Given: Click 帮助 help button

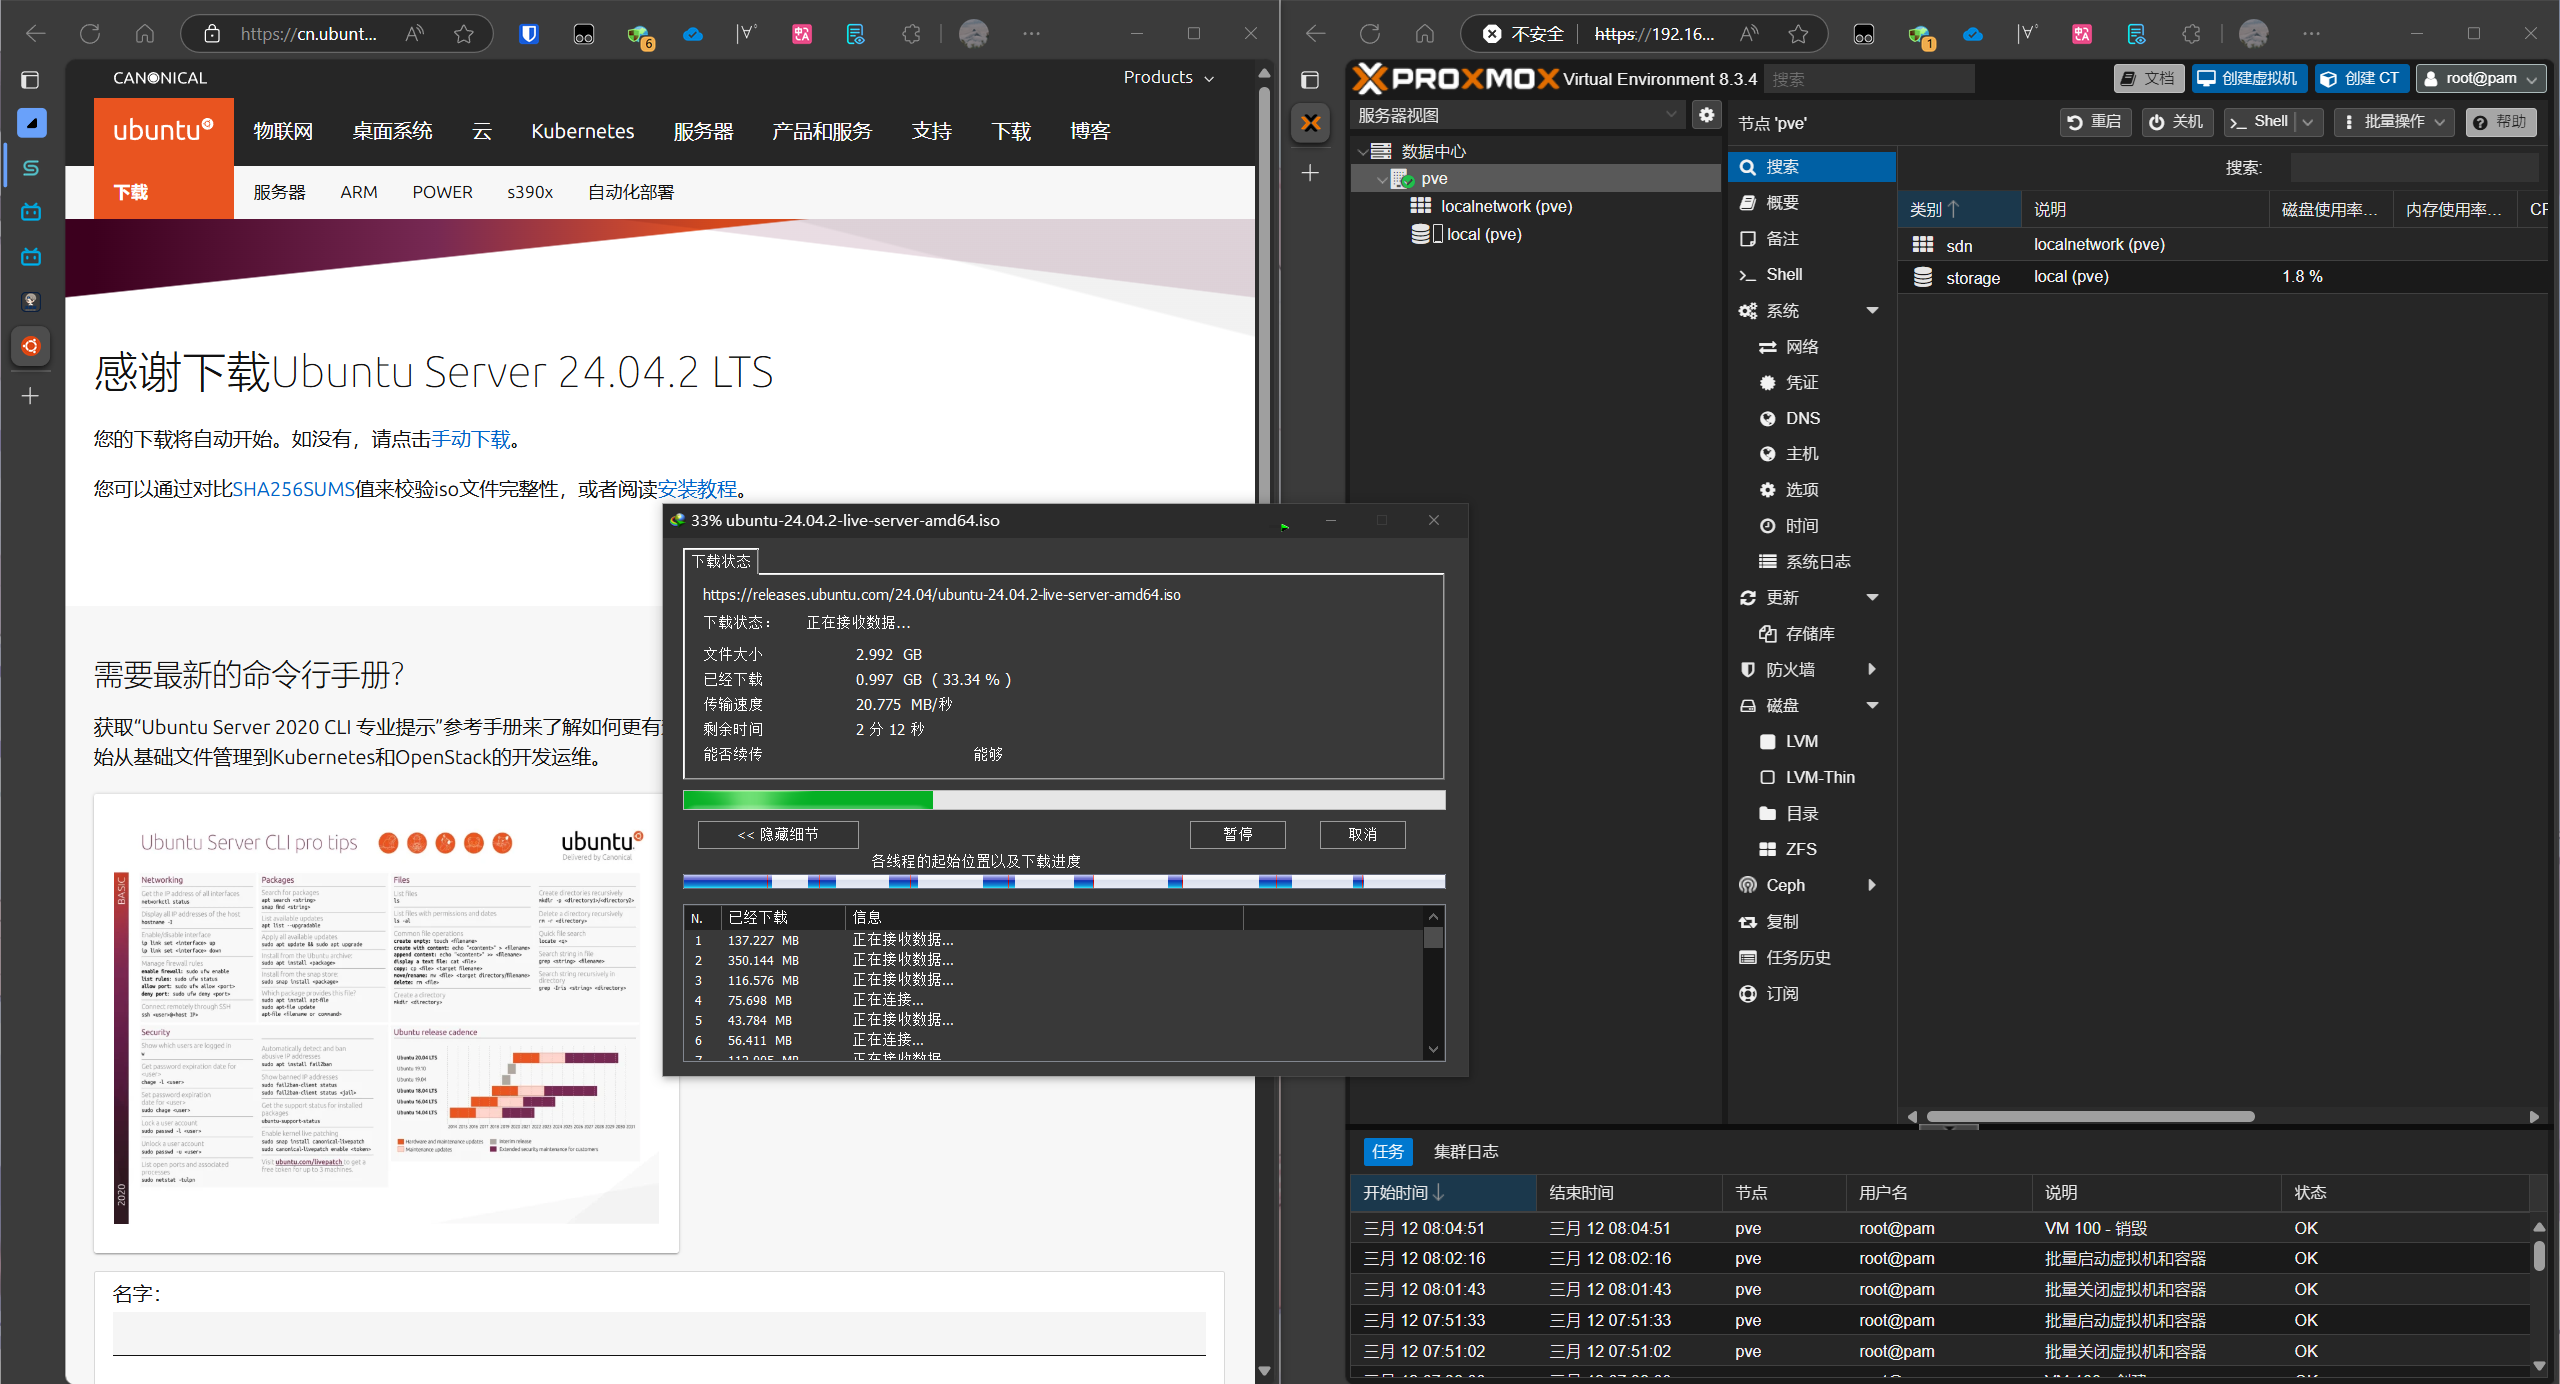Looking at the screenshot, I should point(2500,122).
